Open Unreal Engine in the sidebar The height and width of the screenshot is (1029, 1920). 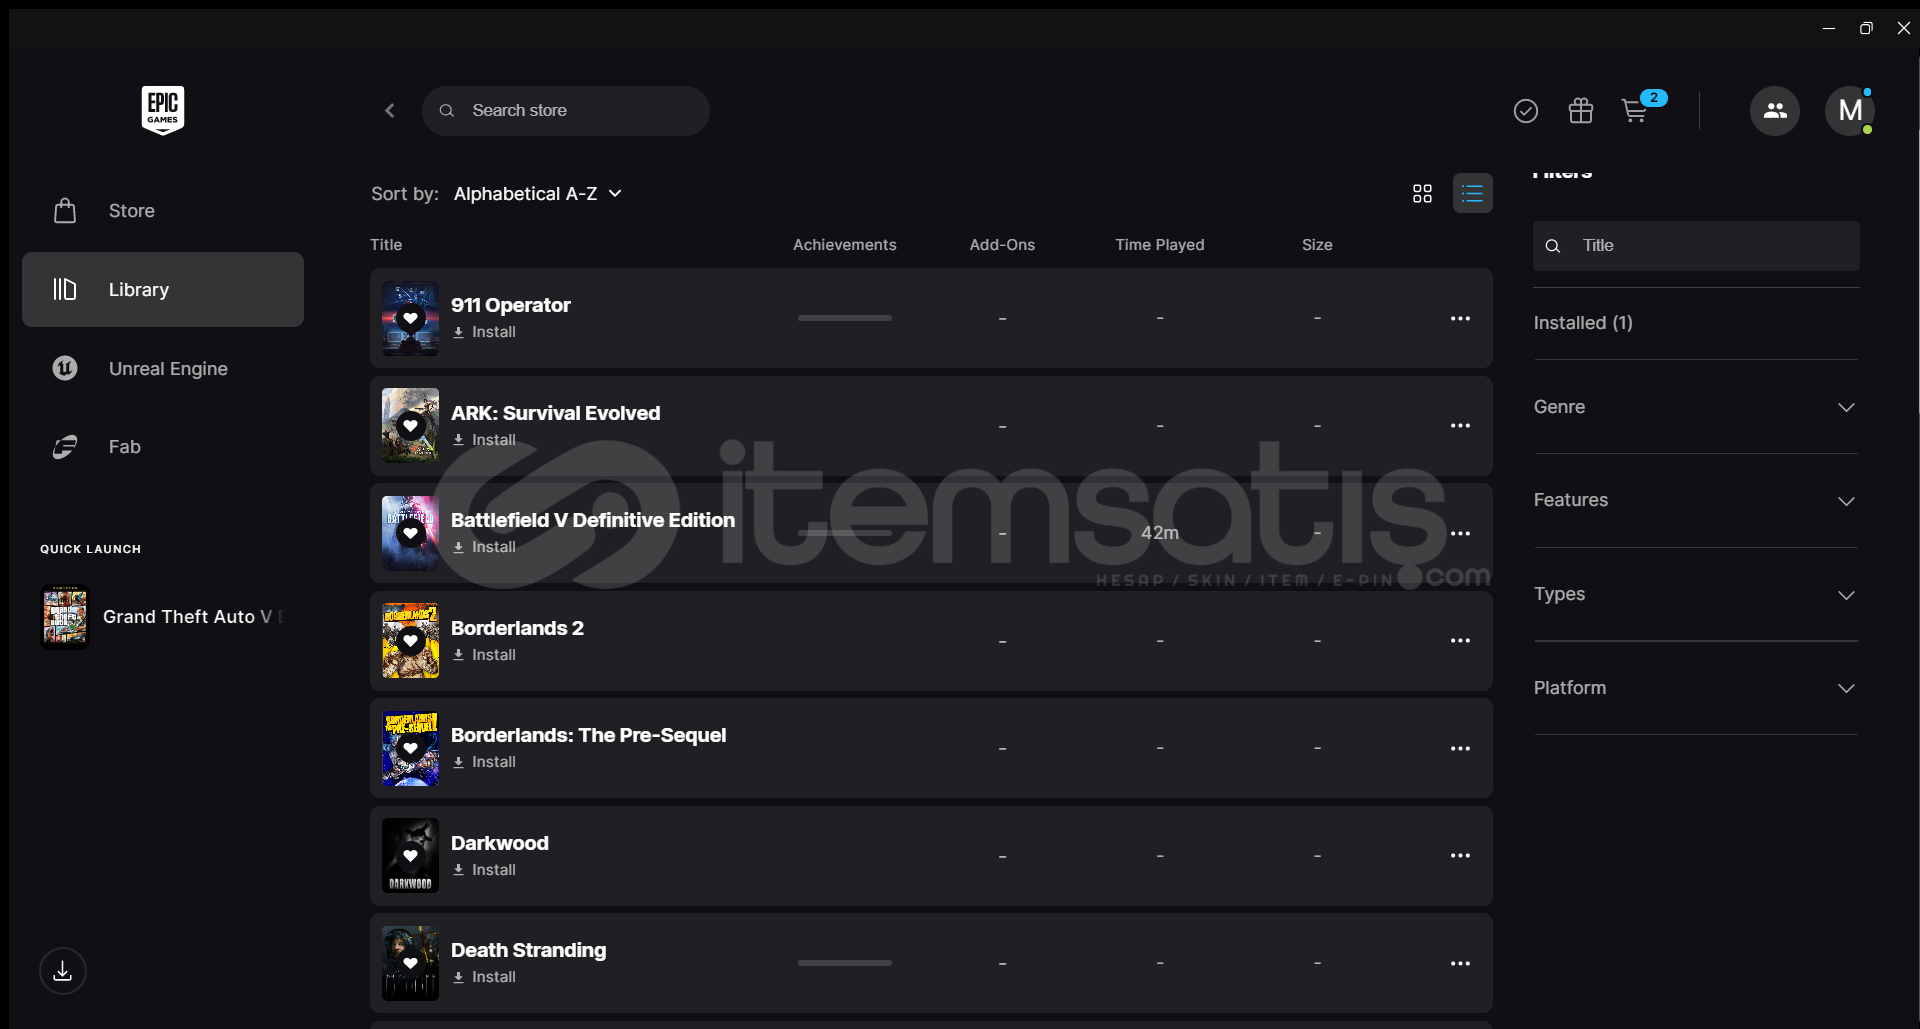[x=167, y=369]
